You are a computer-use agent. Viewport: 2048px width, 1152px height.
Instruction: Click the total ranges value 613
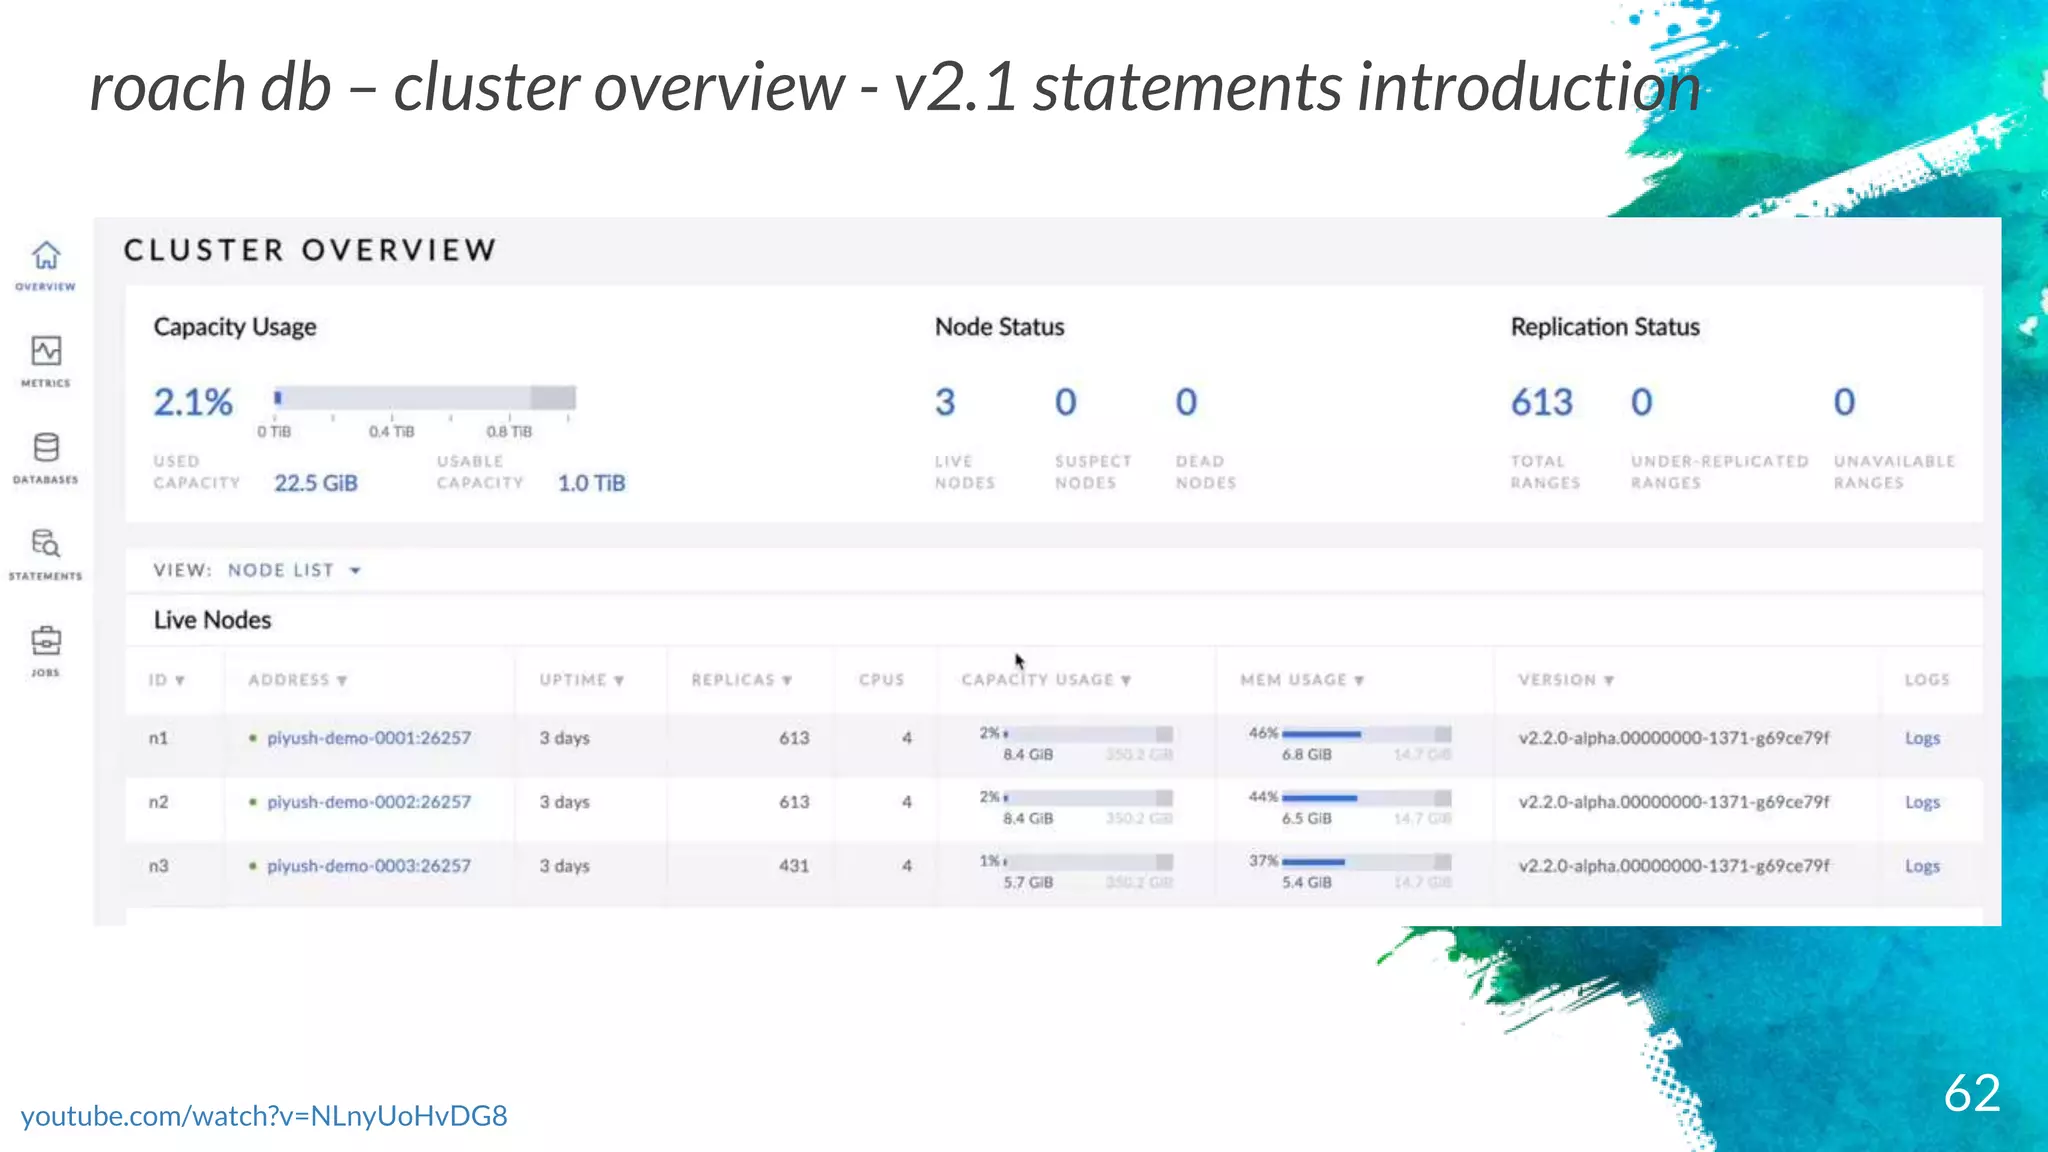1542,402
